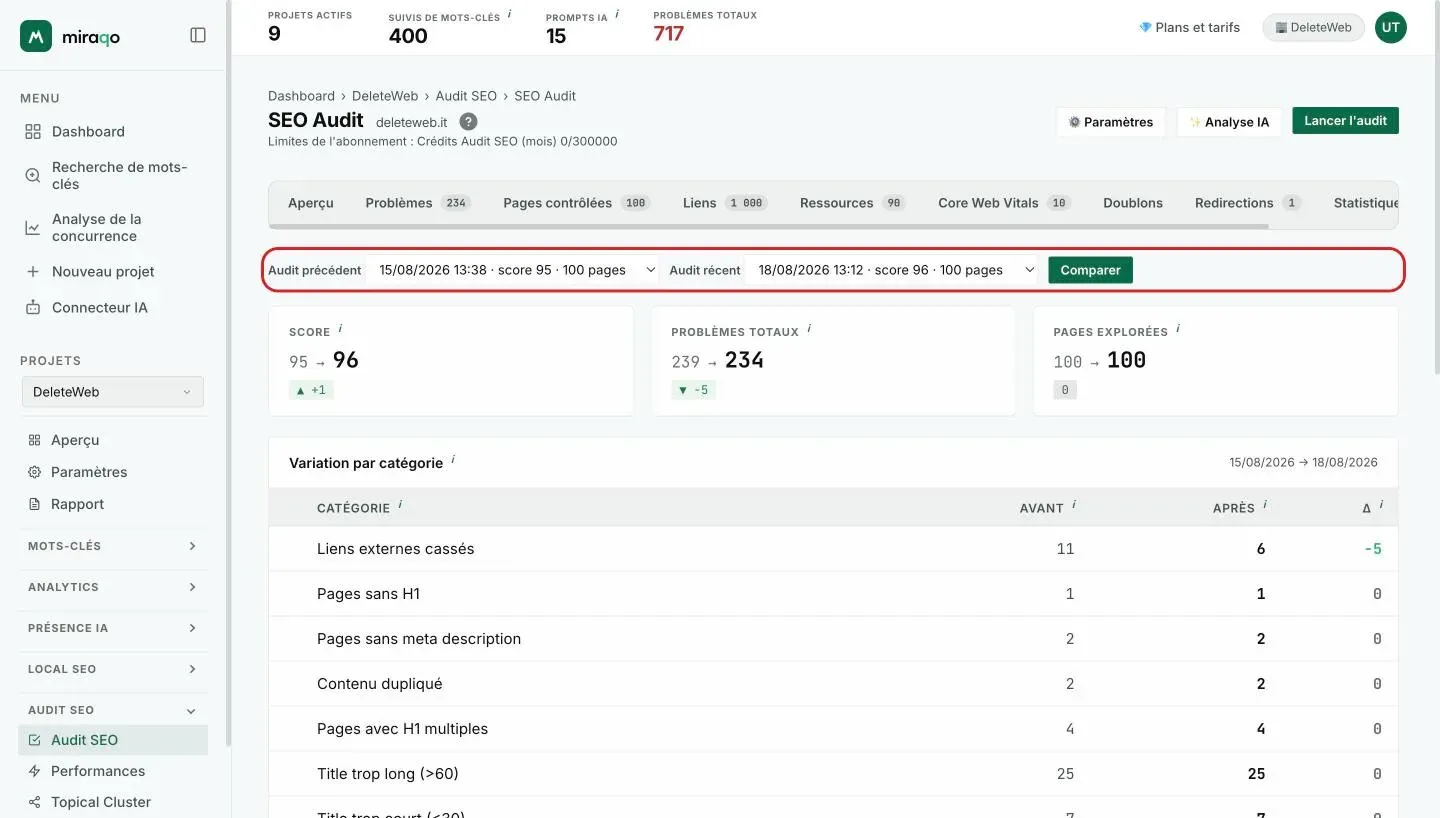
Task: Click the miraqo logo icon
Action: 36,36
